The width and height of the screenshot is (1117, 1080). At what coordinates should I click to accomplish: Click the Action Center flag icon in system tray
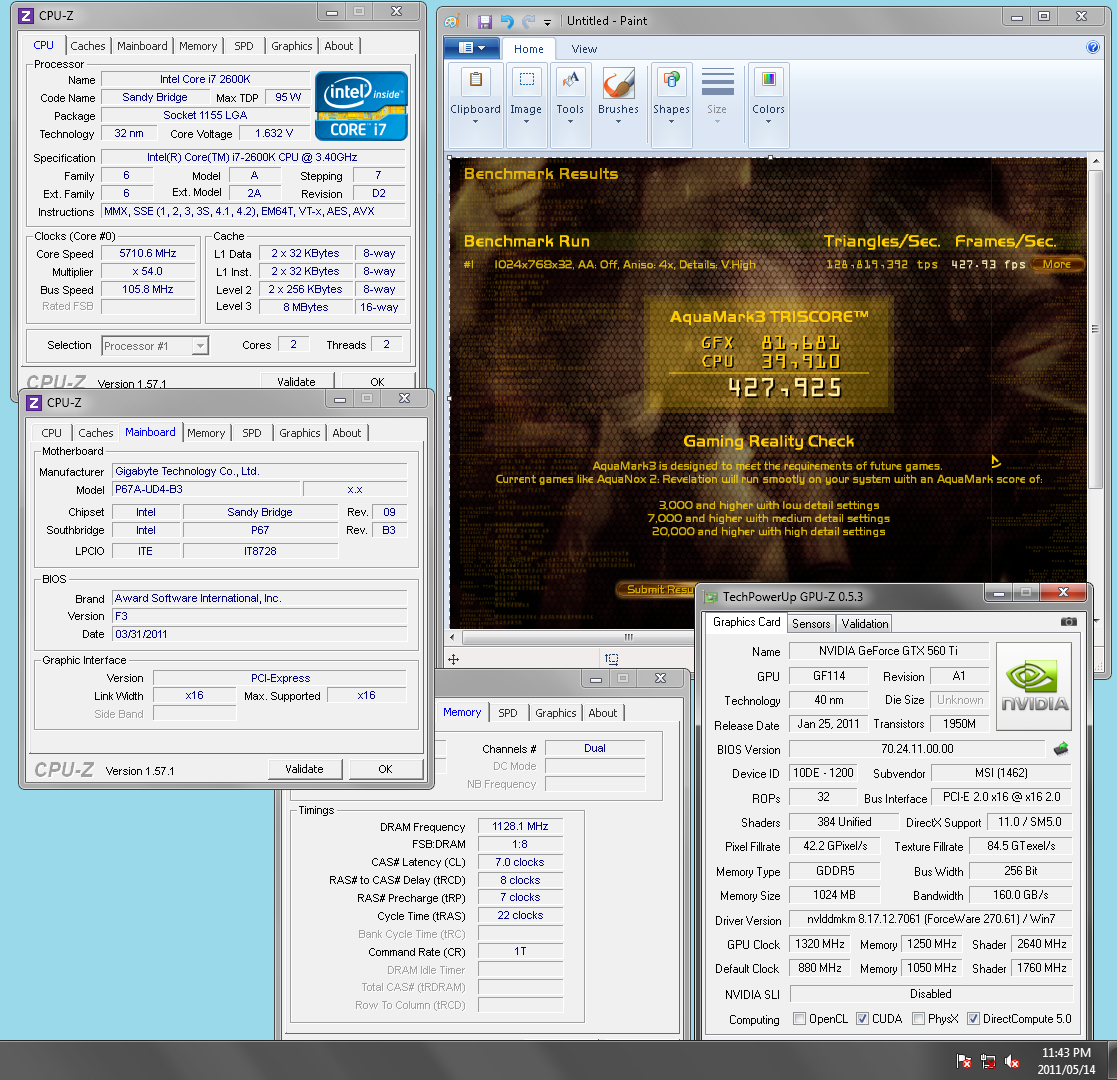point(964,1061)
